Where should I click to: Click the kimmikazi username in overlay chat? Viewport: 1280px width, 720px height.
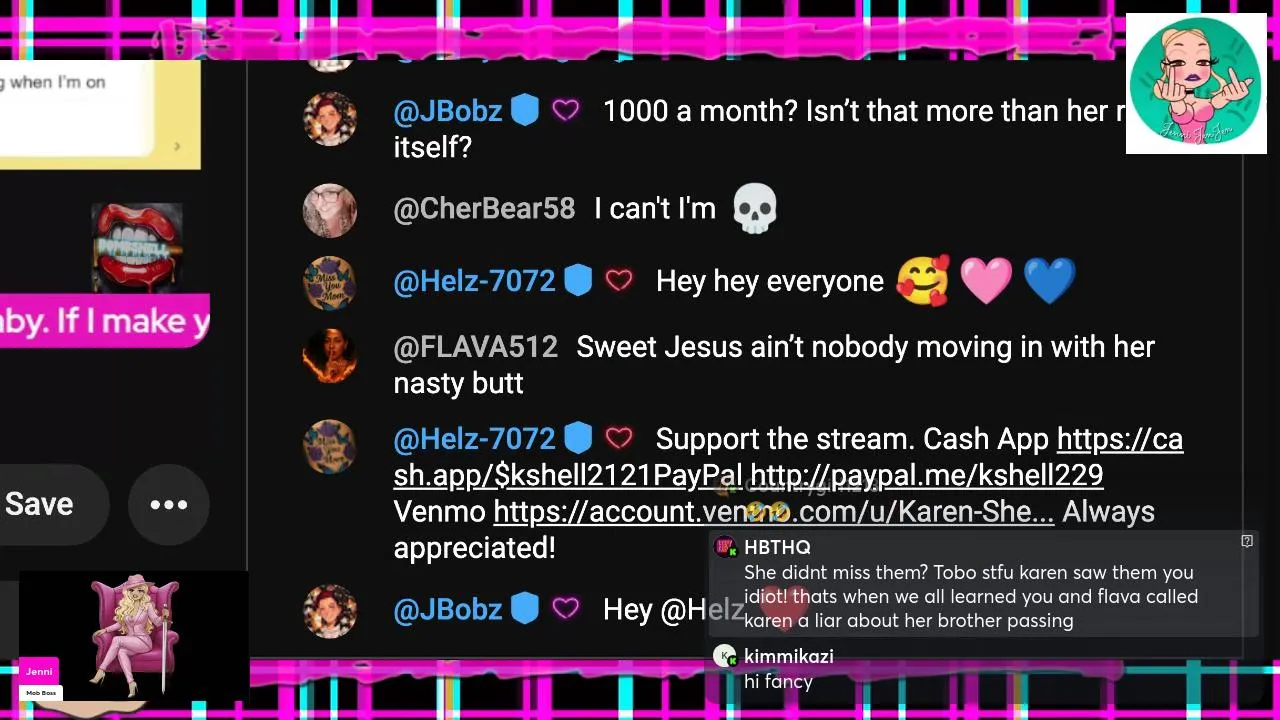click(x=788, y=656)
